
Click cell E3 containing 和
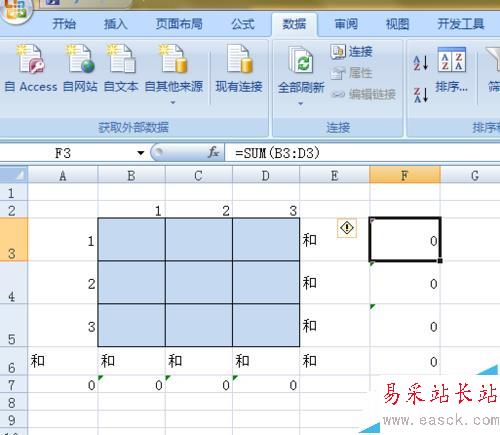335,240
